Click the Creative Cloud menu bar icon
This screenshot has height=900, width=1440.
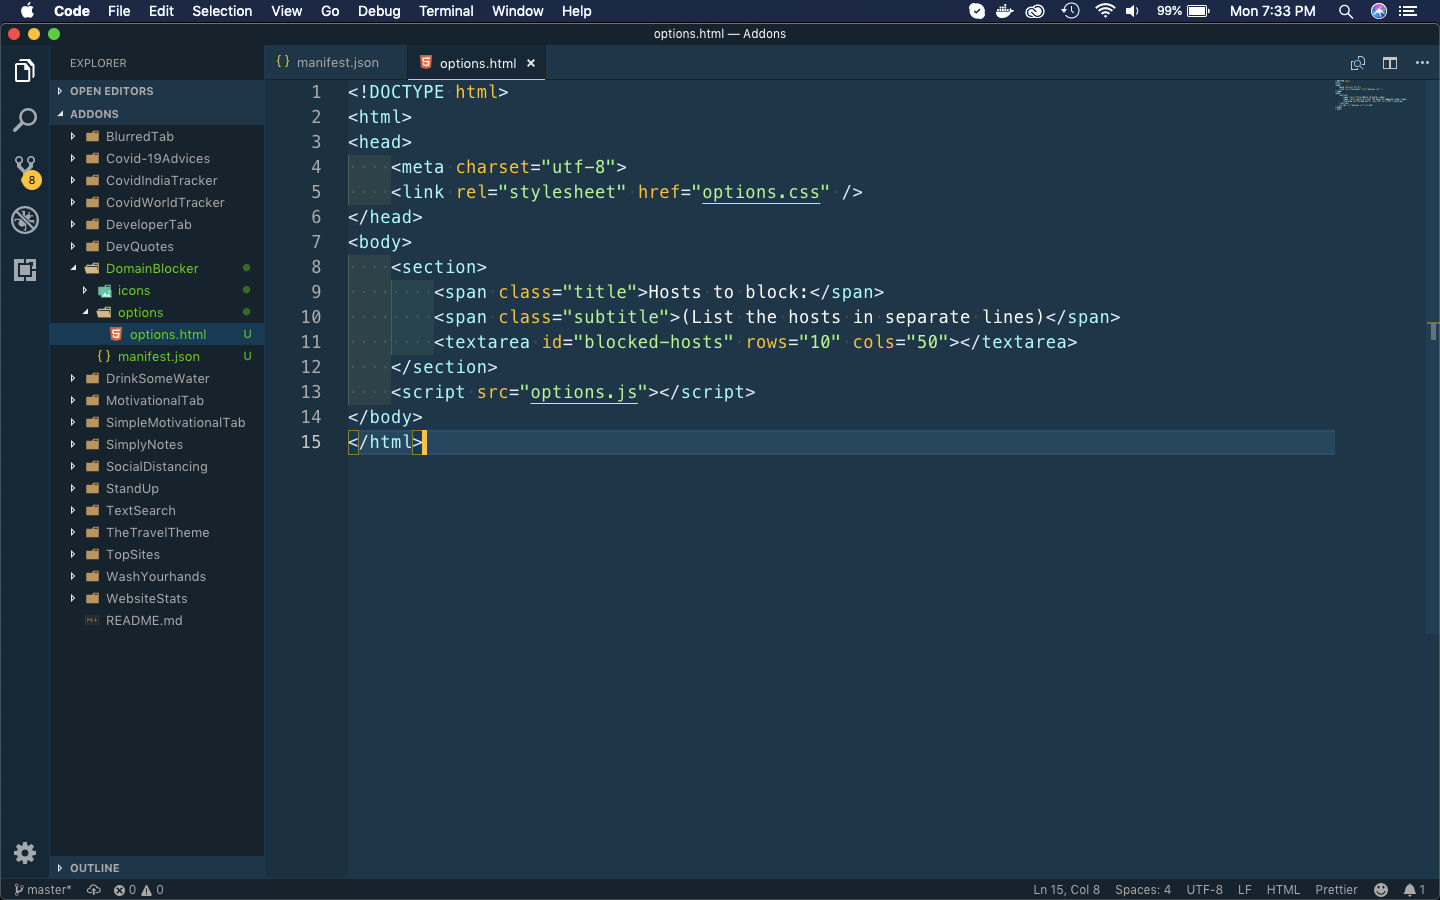click(x=1036, y=11)
